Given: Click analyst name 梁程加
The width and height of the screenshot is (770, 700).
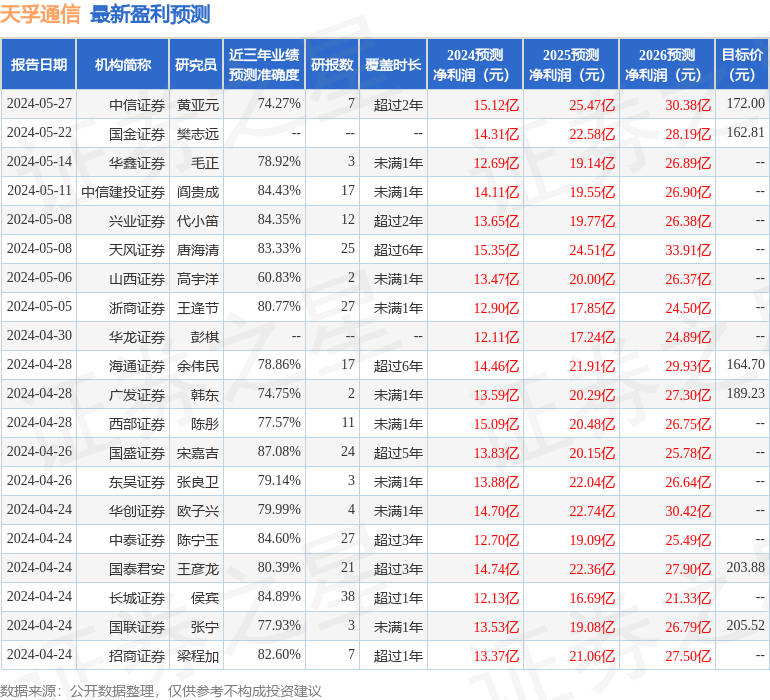Looking at the screenshot, I should pos(198,656).
